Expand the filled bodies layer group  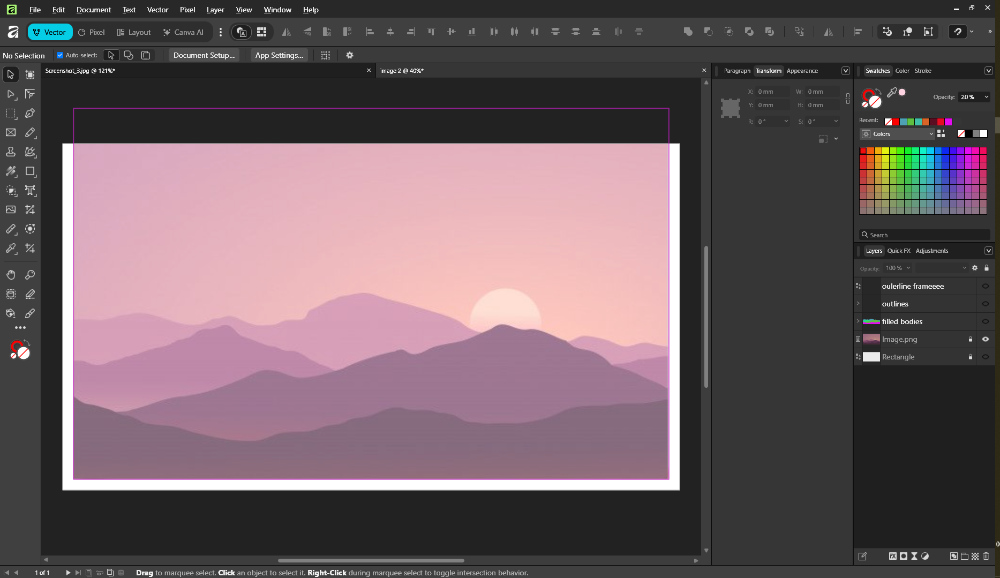(x=858, y=322)
